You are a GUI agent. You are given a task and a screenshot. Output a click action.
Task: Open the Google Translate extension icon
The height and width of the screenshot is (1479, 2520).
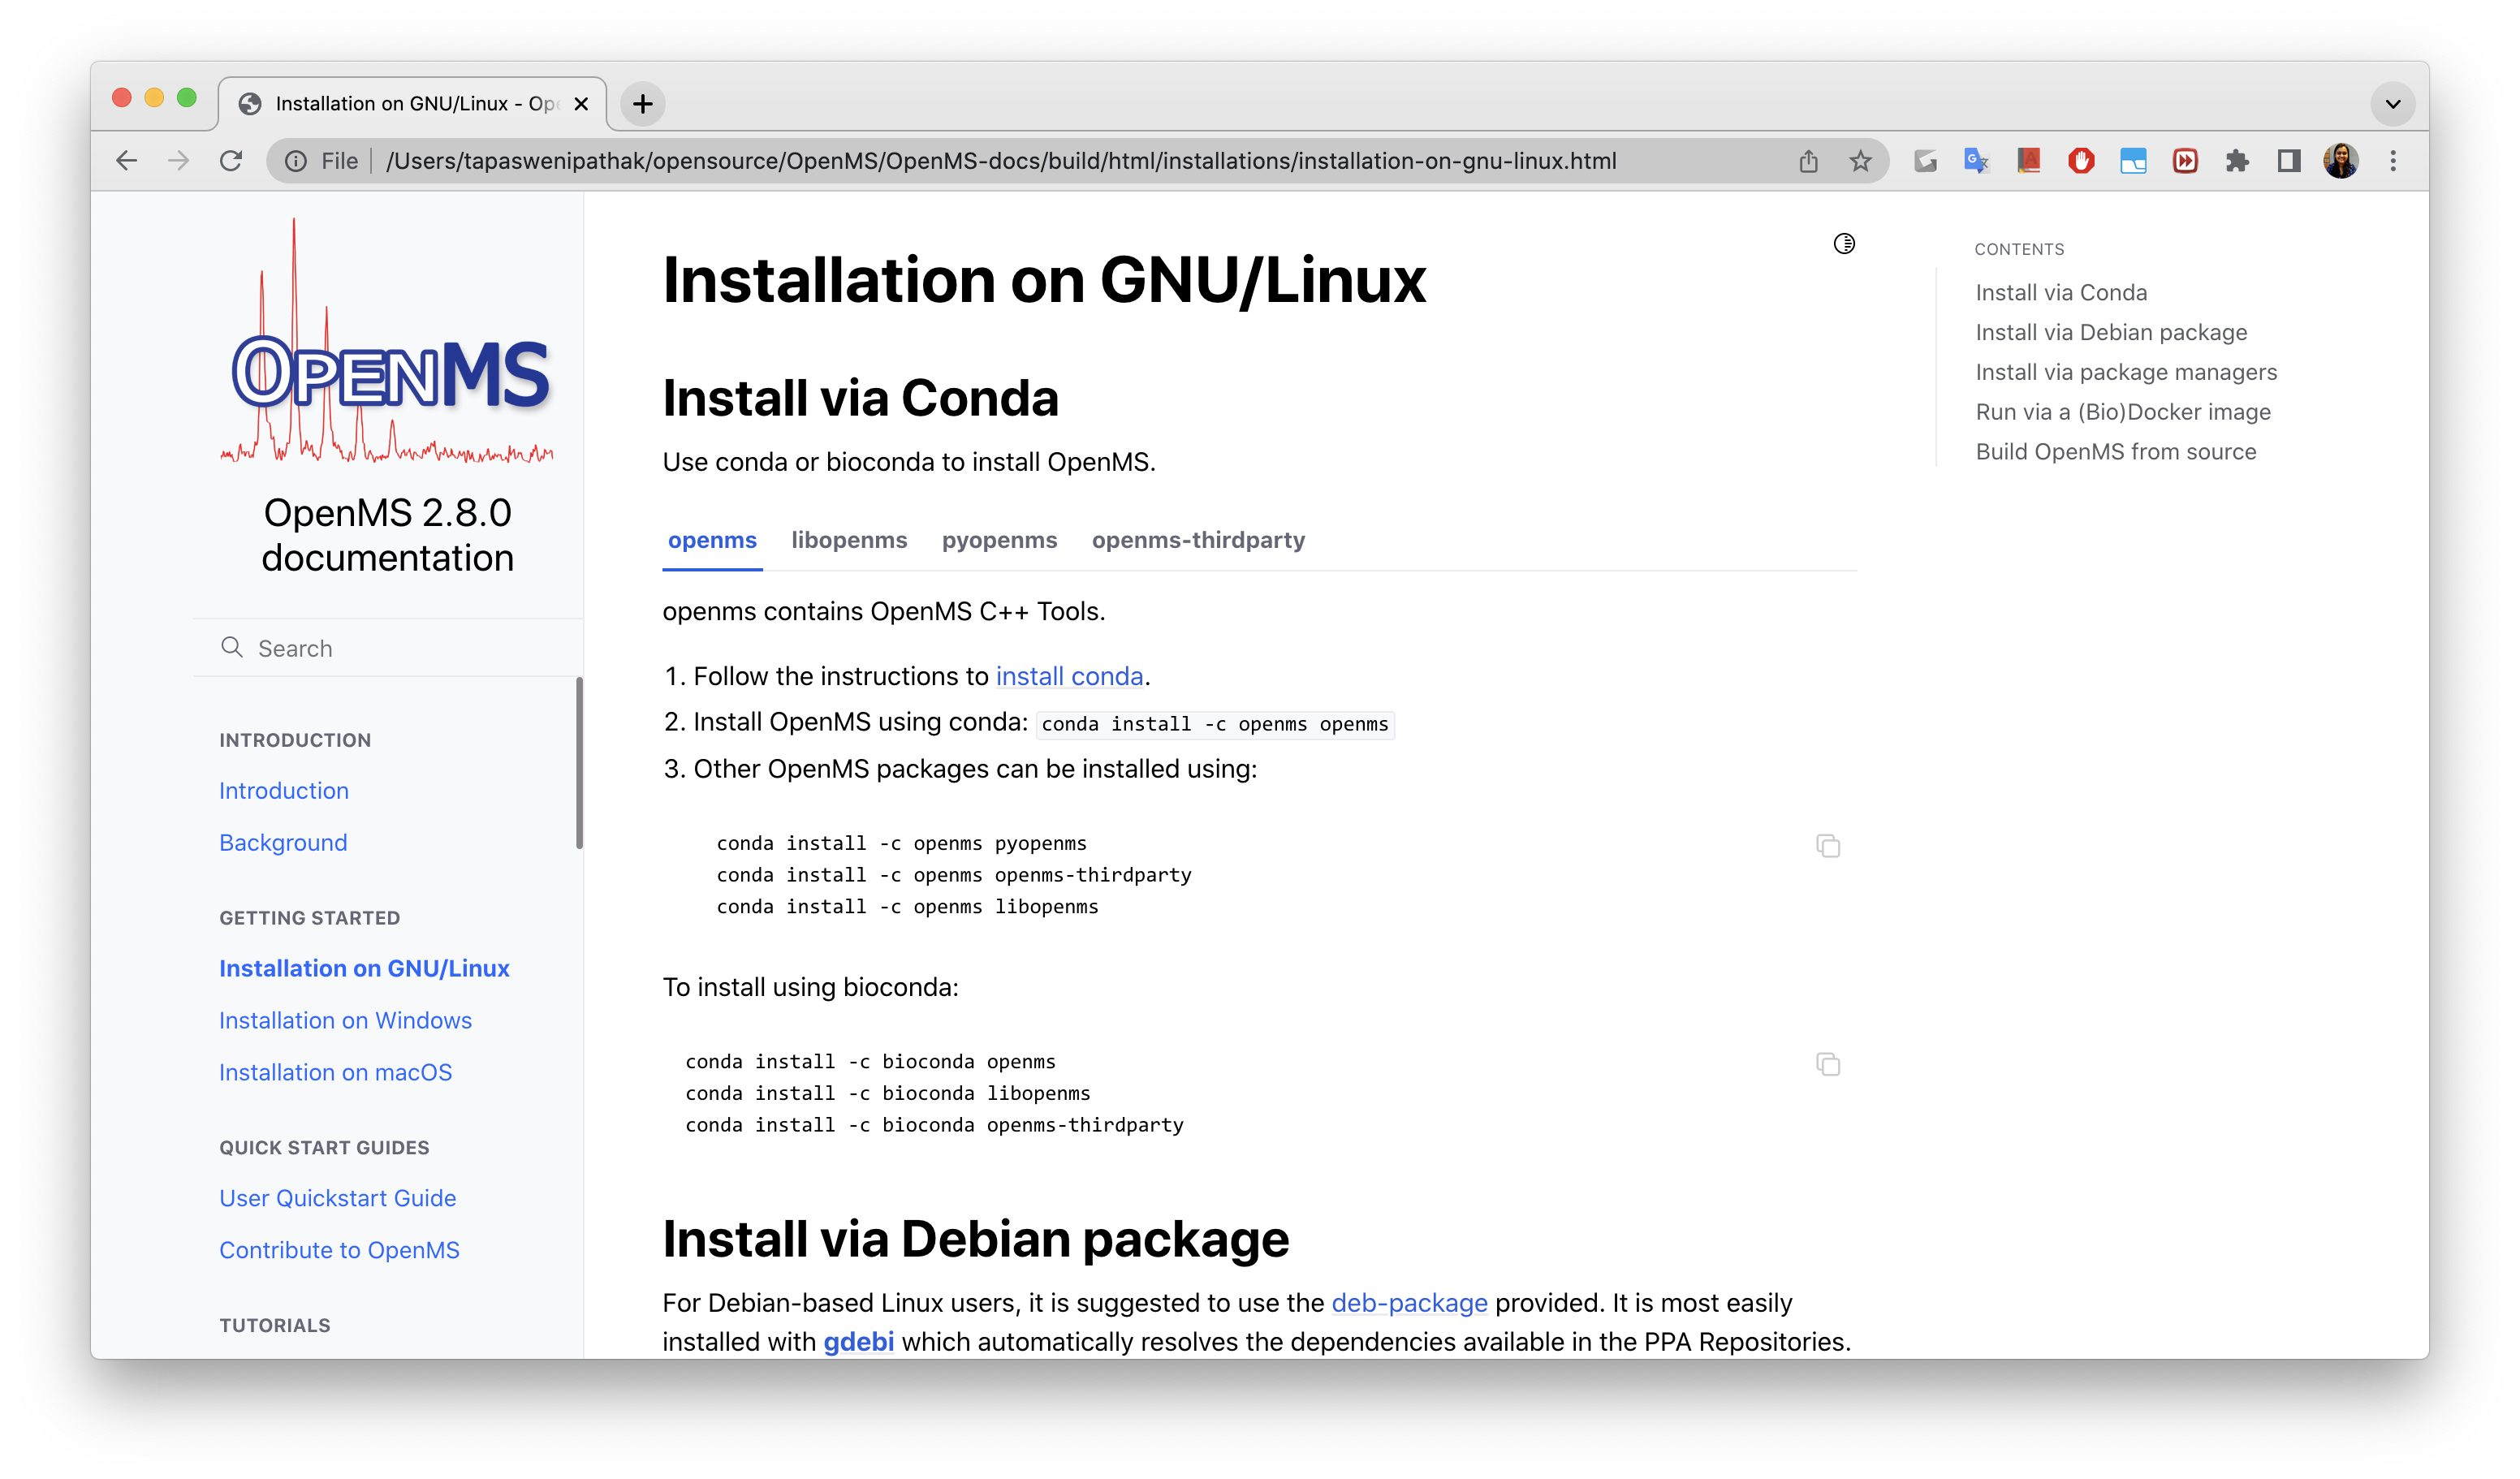tap(1976, 161)
